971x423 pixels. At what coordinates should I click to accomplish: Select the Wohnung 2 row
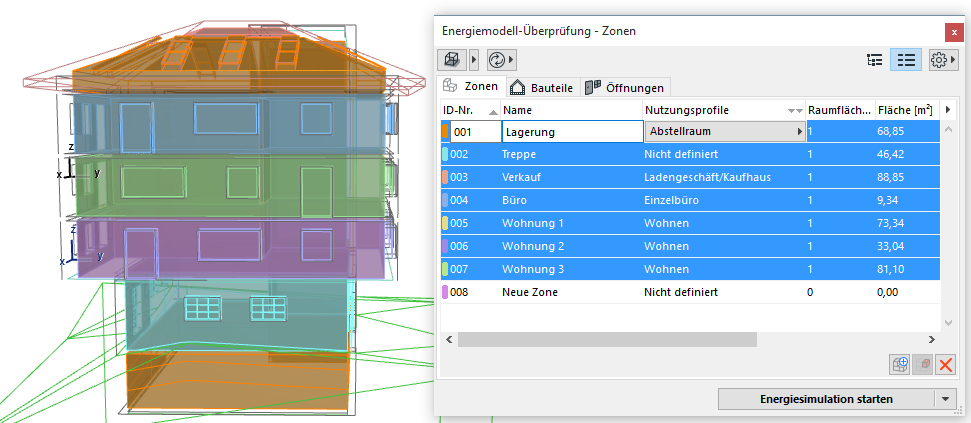tap(690, 246)
